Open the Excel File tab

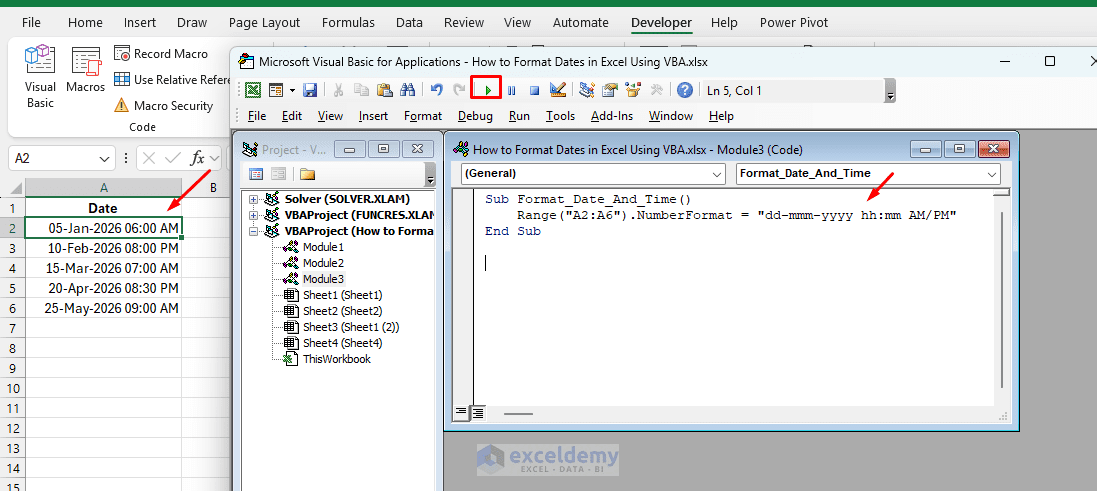tap(31, 22)
